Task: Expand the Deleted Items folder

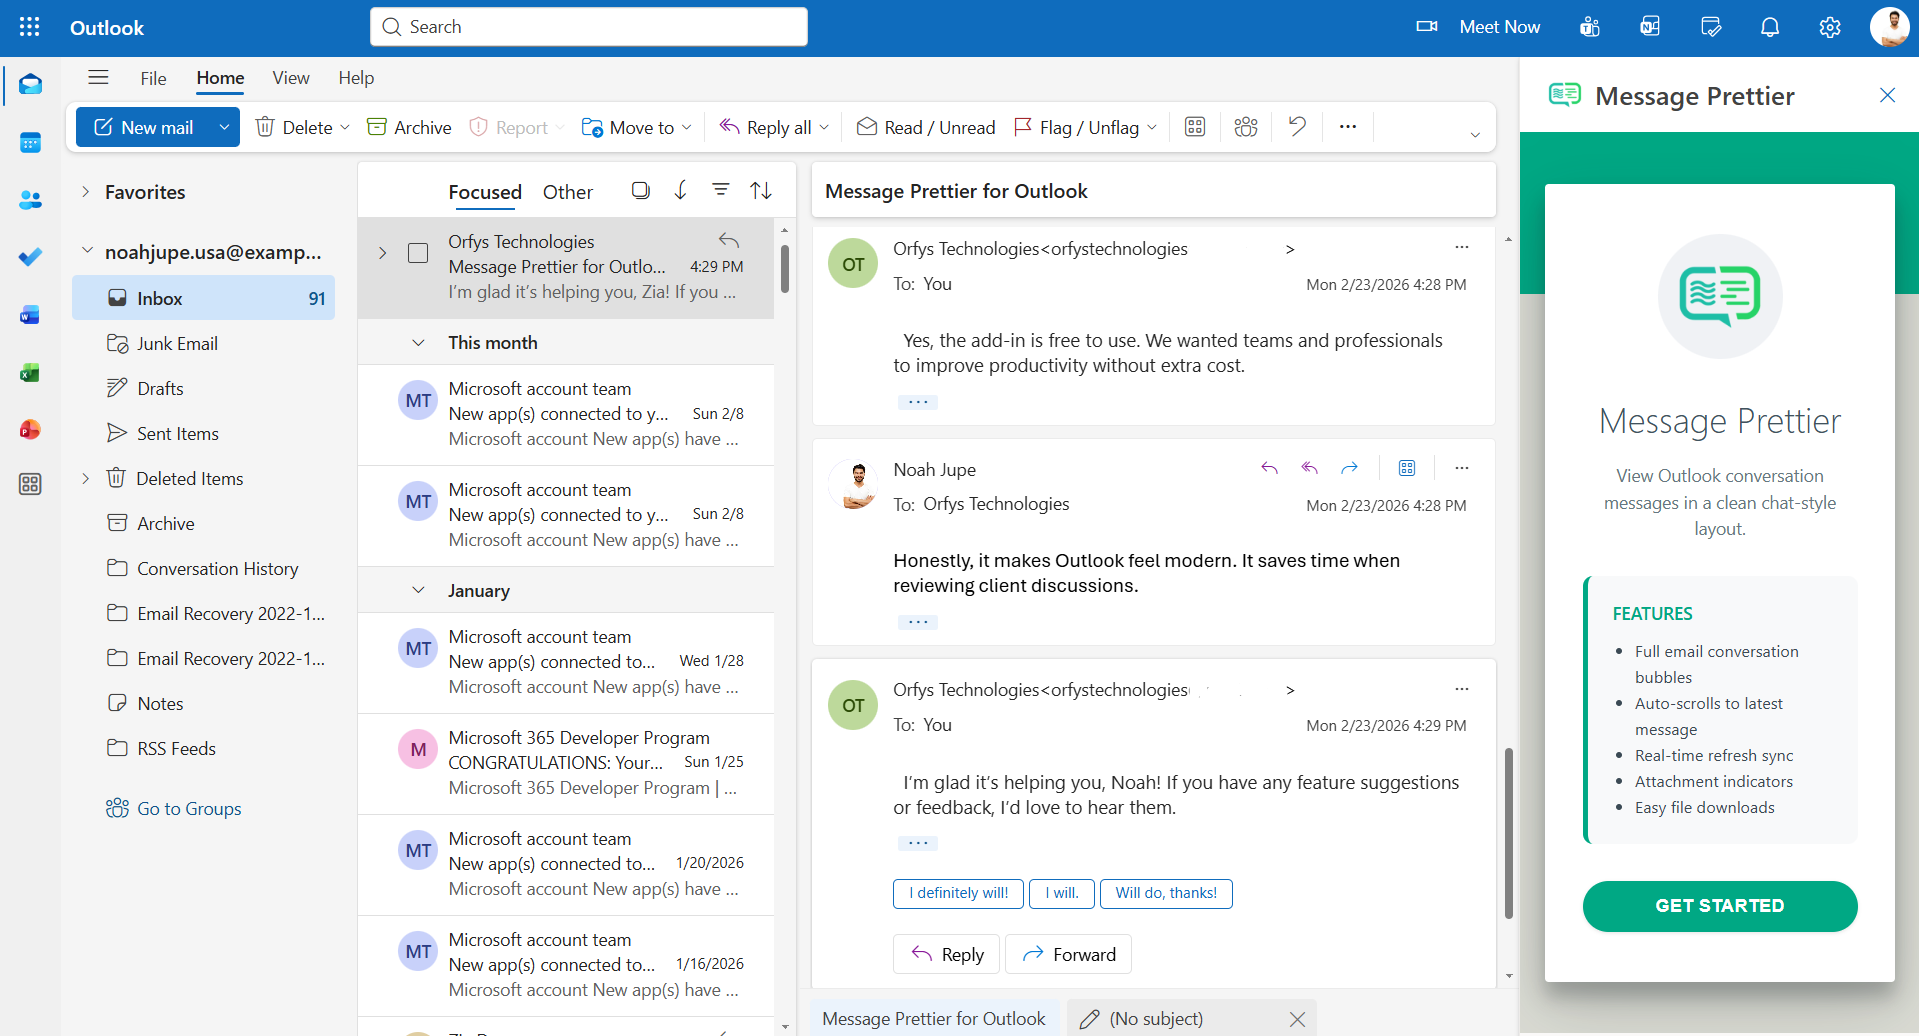Action: click(86, 479)
